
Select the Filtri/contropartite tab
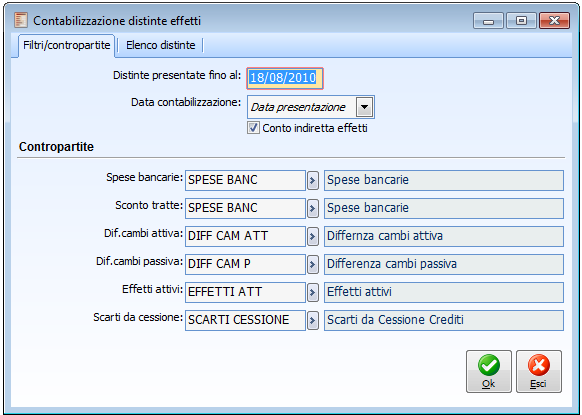[66, 45]
